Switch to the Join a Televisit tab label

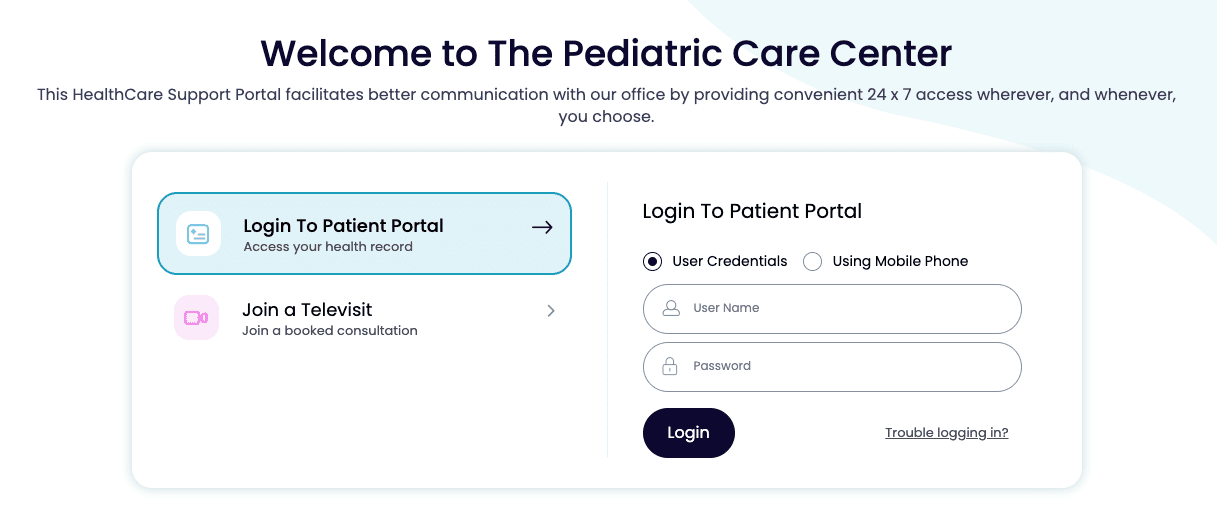click(x=307, y=310)
